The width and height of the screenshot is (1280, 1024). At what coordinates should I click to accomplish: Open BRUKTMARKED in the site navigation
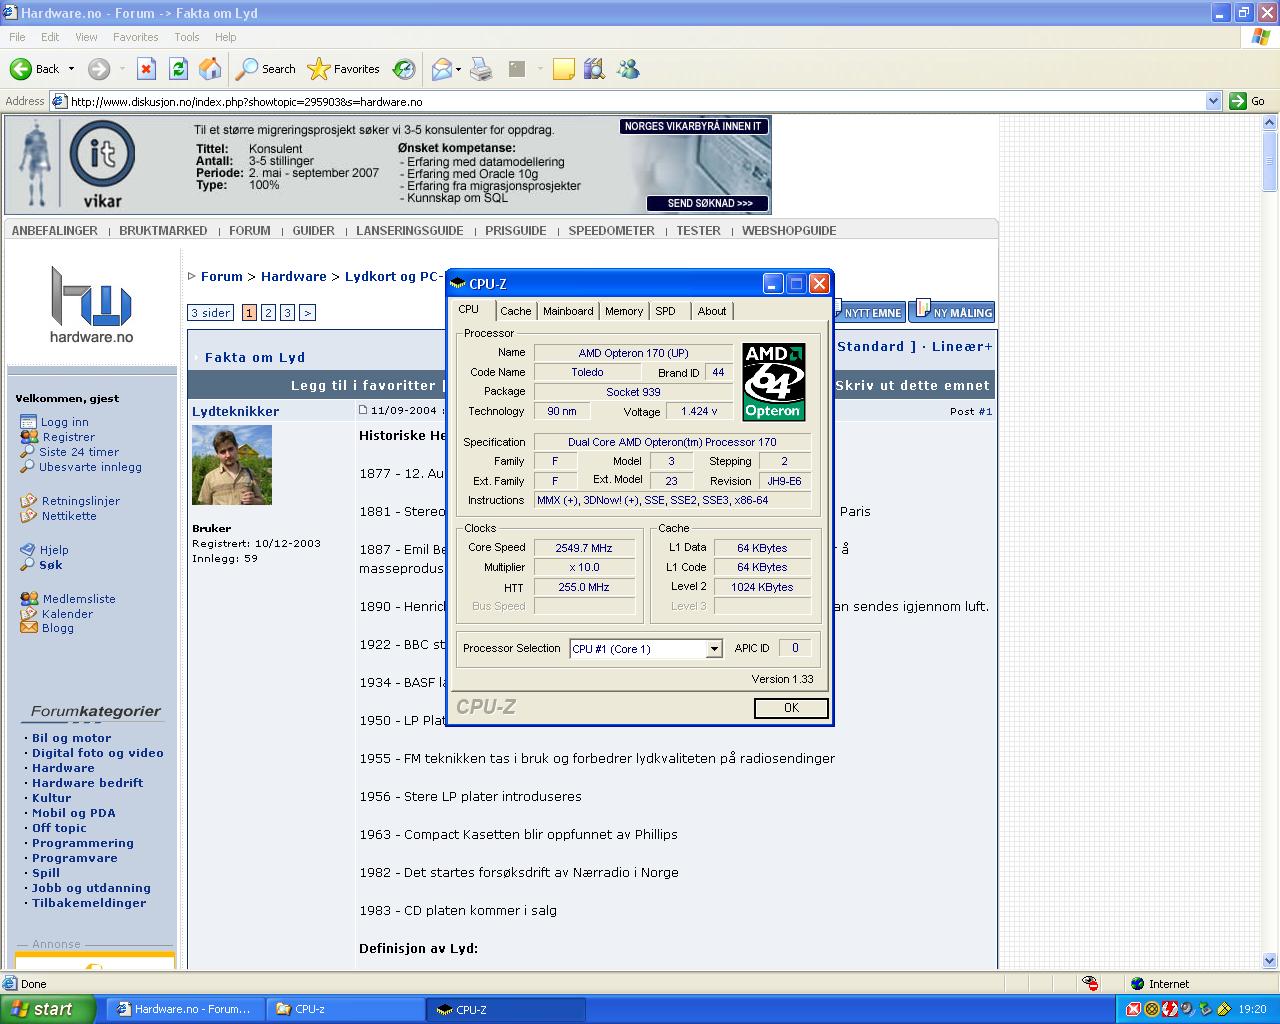[x=163, y=230]
